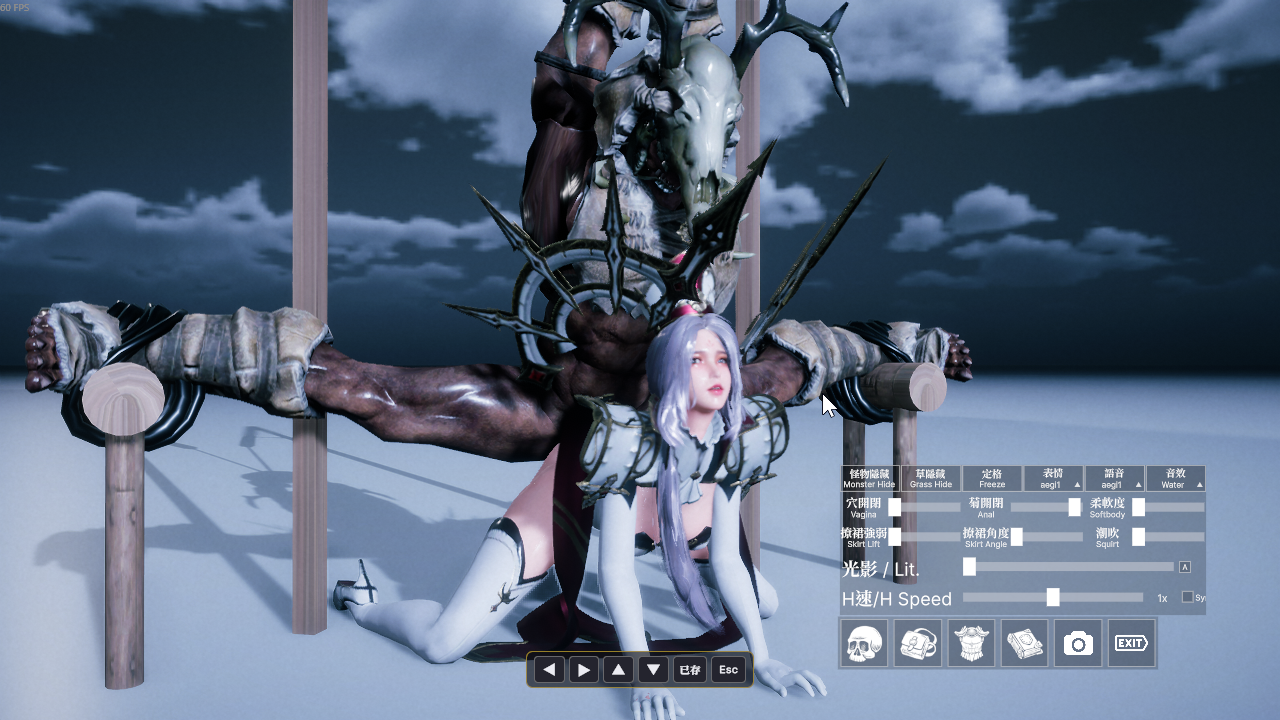
Task: Click the Skirt Lift slider handle
Action: click(x=895, y=537)
